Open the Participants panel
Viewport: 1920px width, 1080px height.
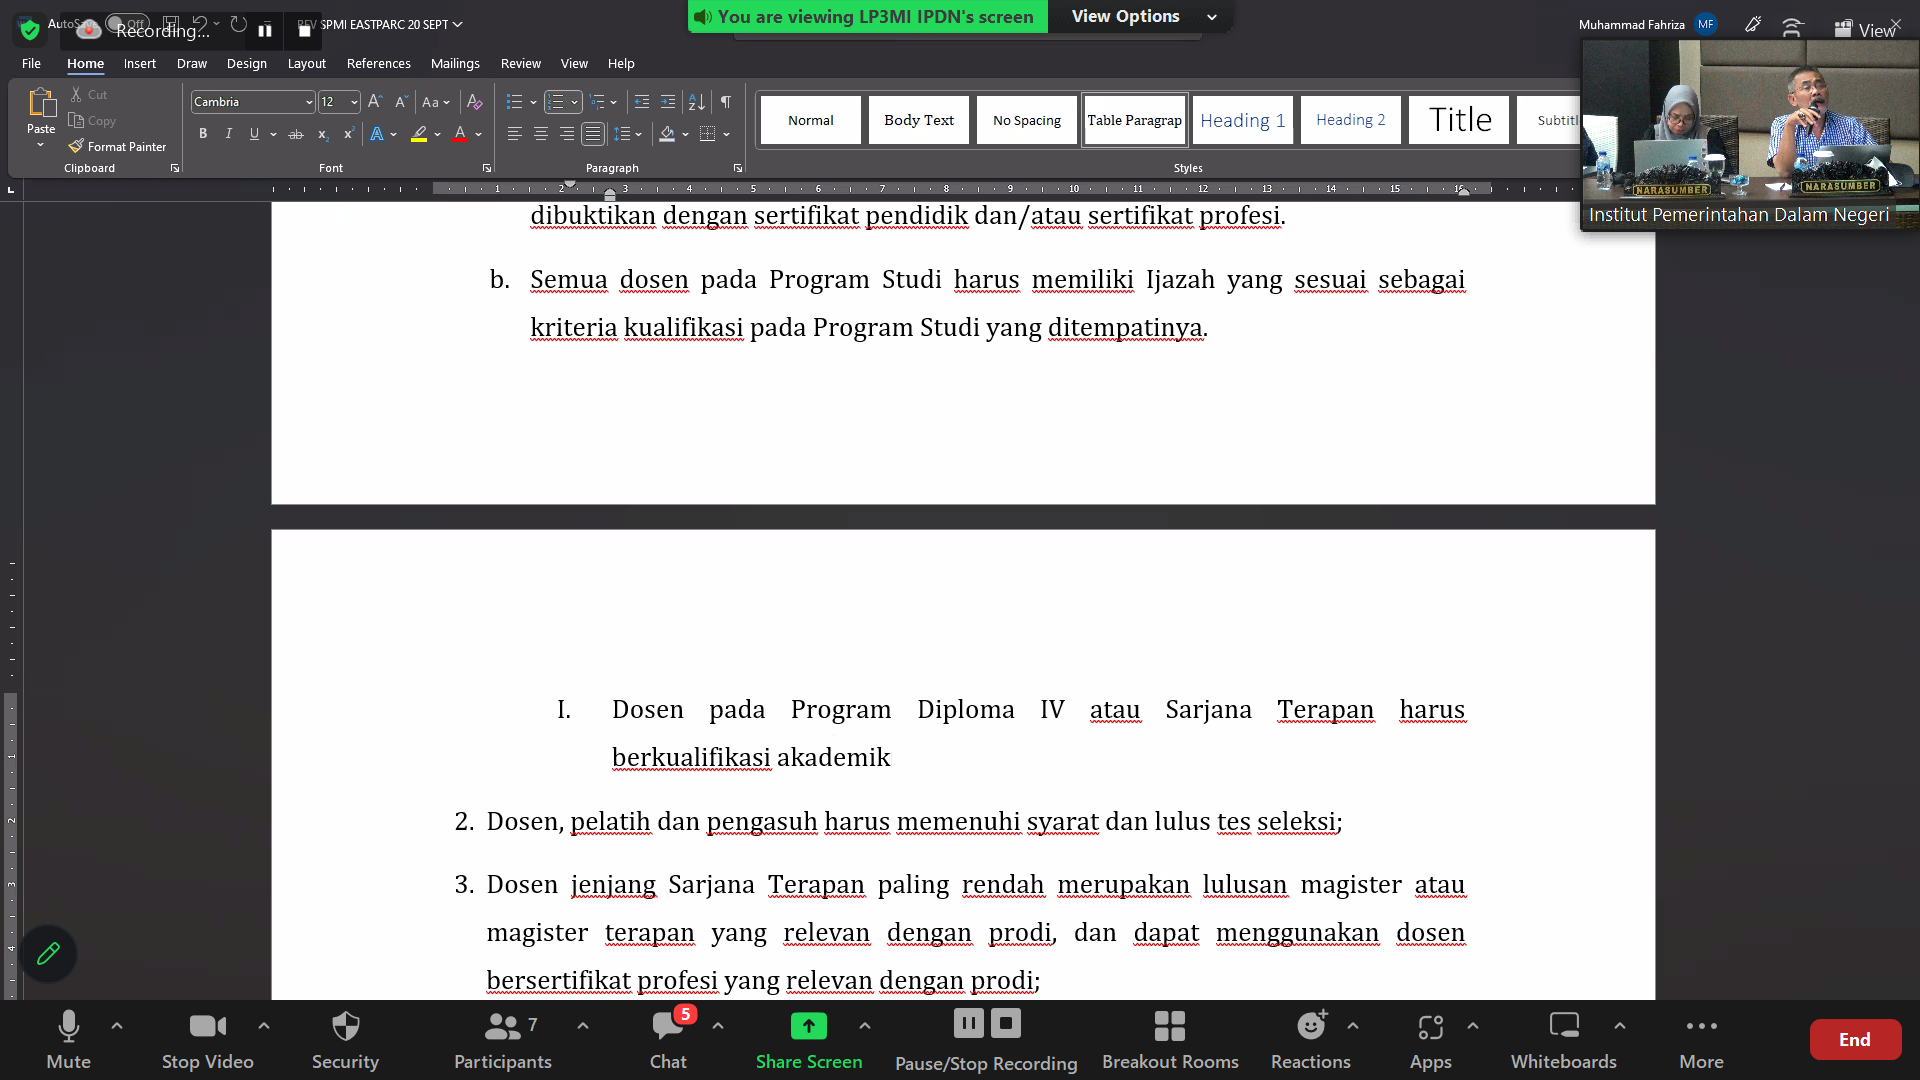click(502, 1040)
